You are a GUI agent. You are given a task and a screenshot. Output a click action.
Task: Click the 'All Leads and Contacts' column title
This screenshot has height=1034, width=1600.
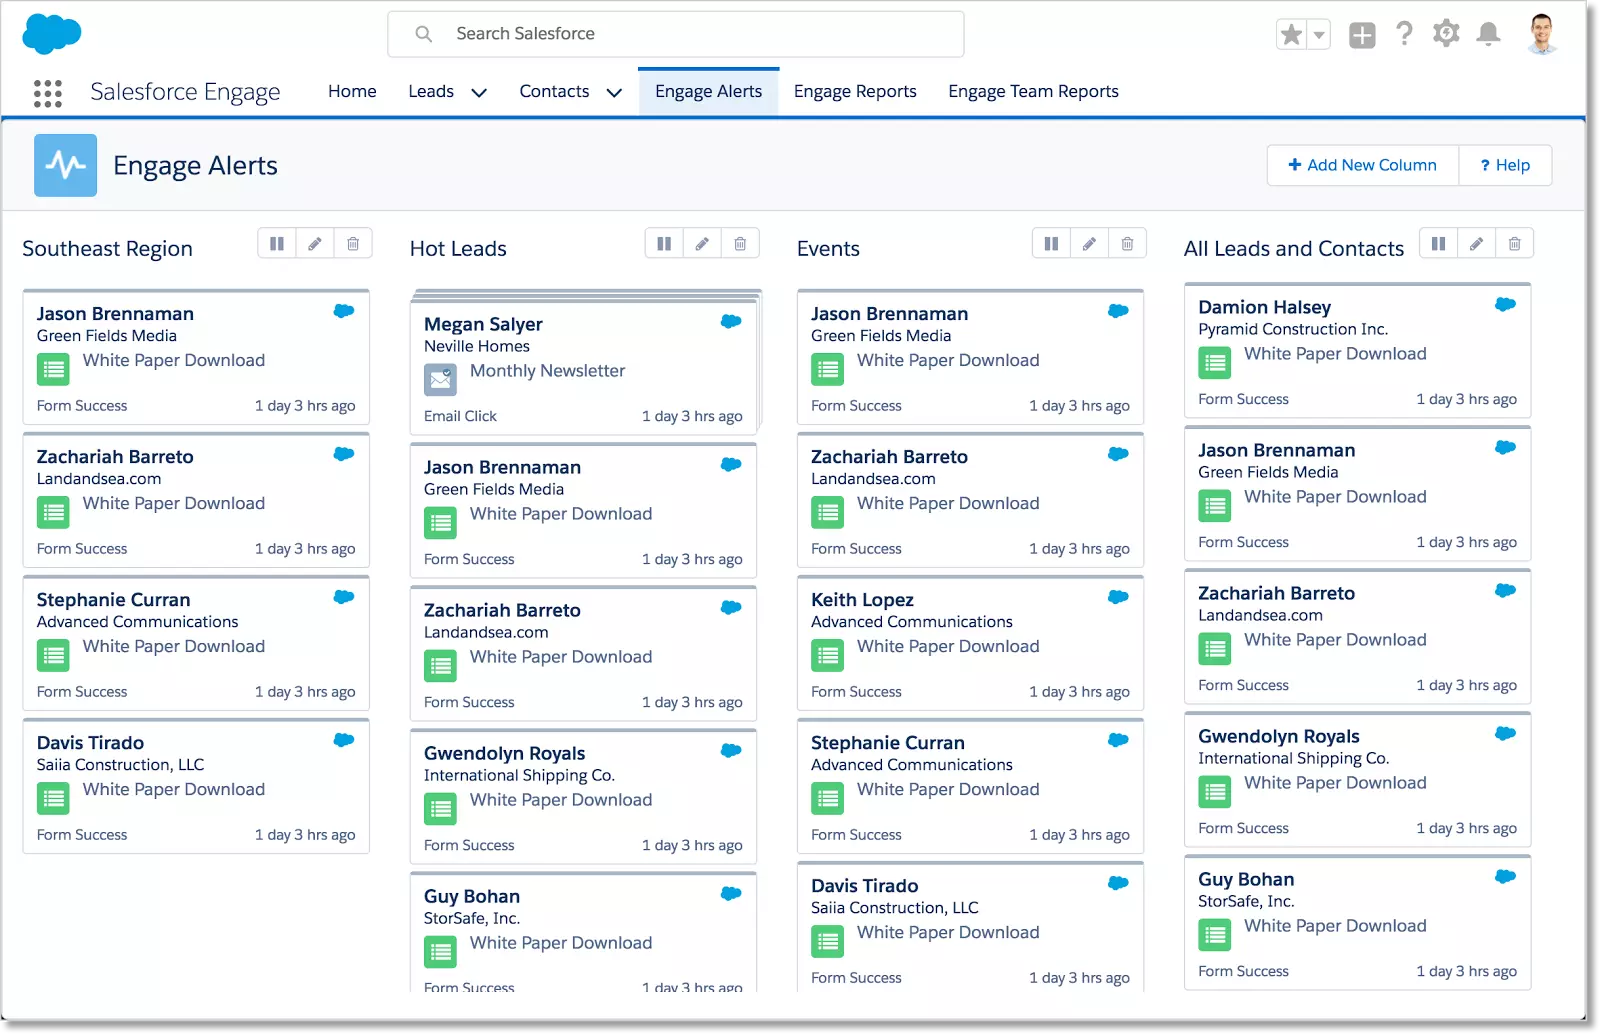point(1294,249)
